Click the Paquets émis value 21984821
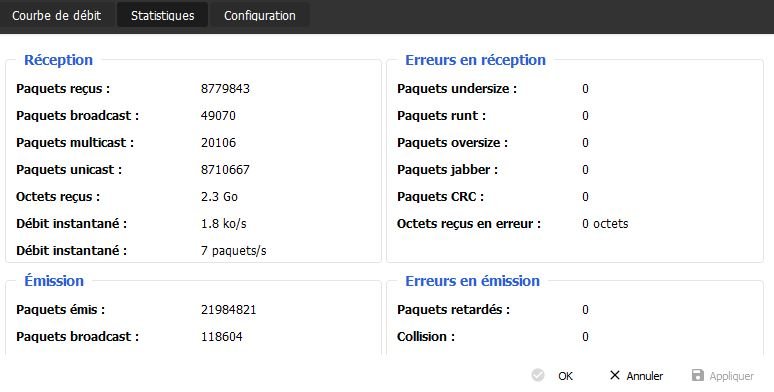 (229, 310)
